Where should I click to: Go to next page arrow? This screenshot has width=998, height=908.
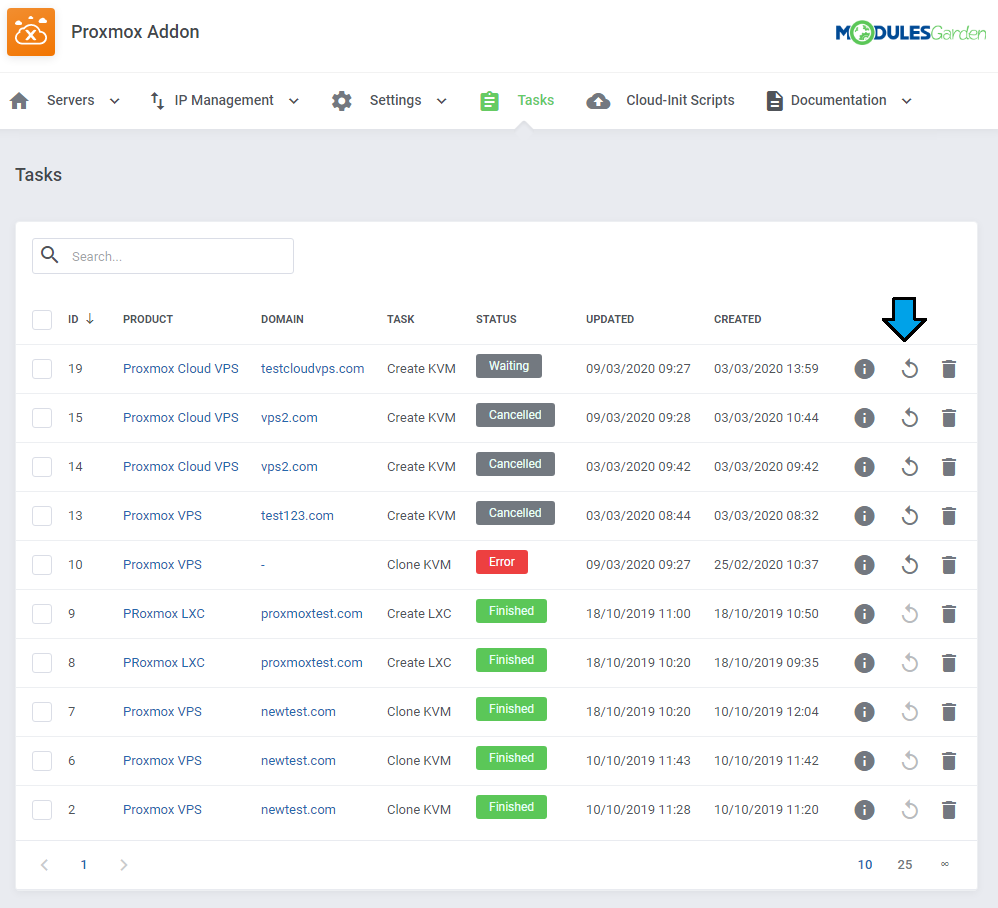click(123, 865)
